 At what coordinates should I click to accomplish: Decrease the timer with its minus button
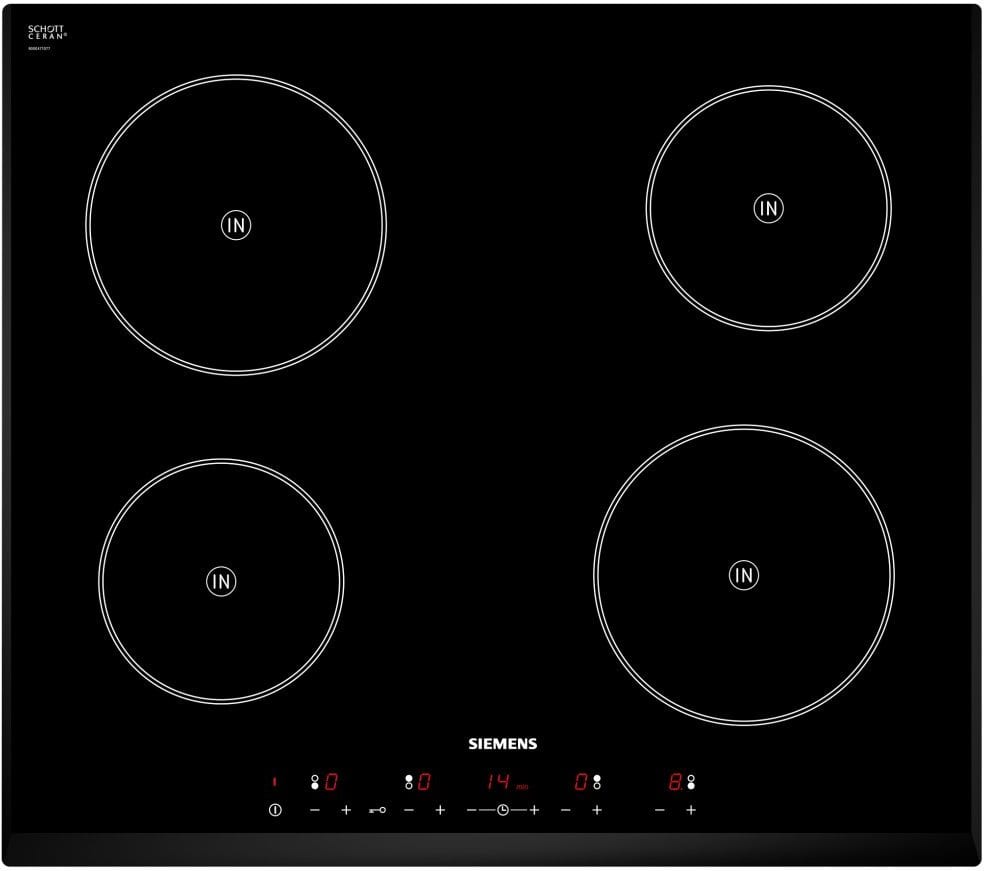(x=471, y=809)
